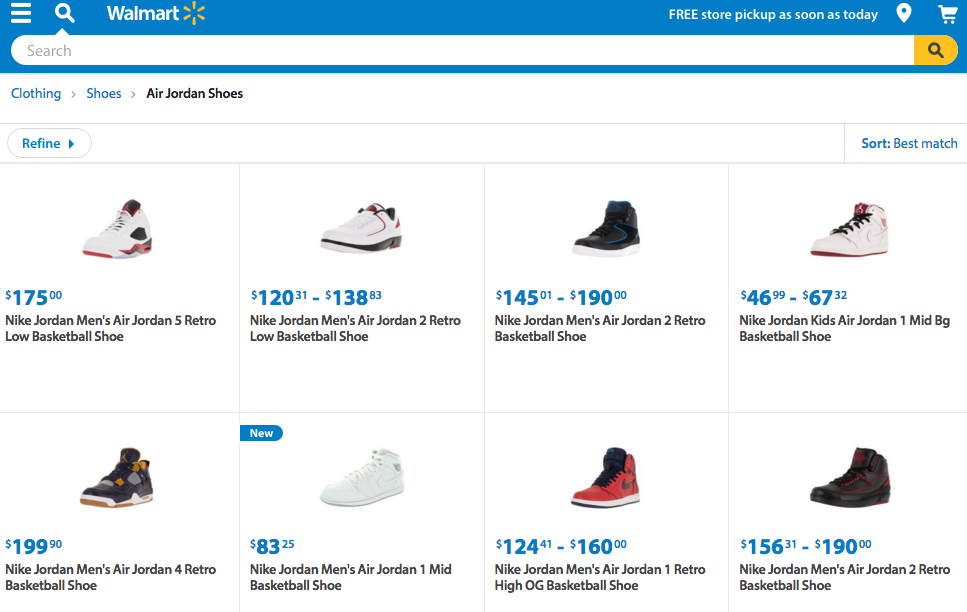Open the red Air Jordan 1 Retro High image
Viewport: 967px width, 612px height.
coord(606,477)
